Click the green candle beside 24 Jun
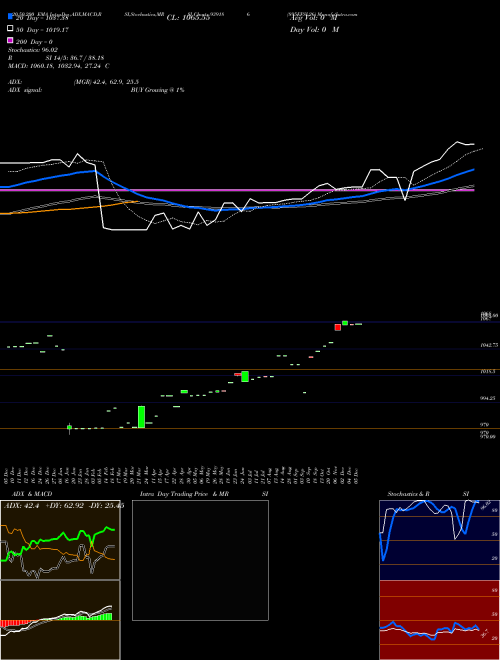Image resolution: width=500 pixels, height=660 pixels. tap(245, 376)
